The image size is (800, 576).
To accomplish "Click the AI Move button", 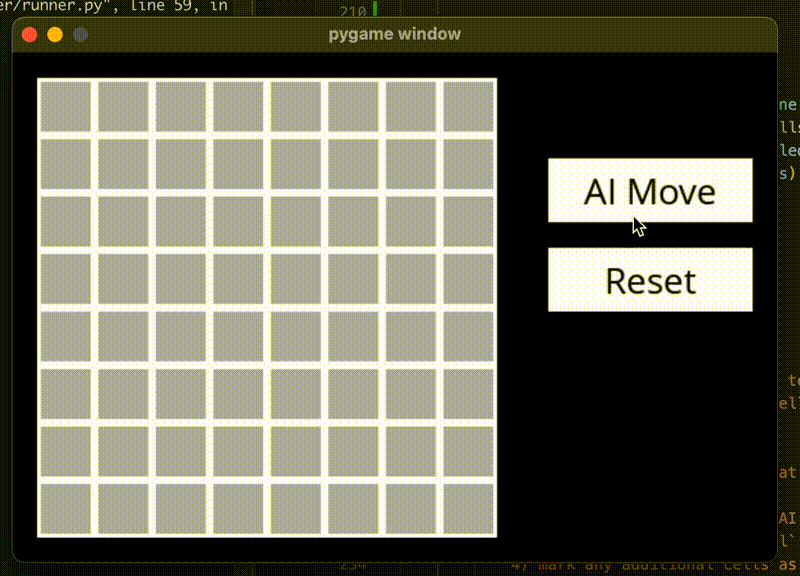I will pyautogui.click(x=650, y=190).
